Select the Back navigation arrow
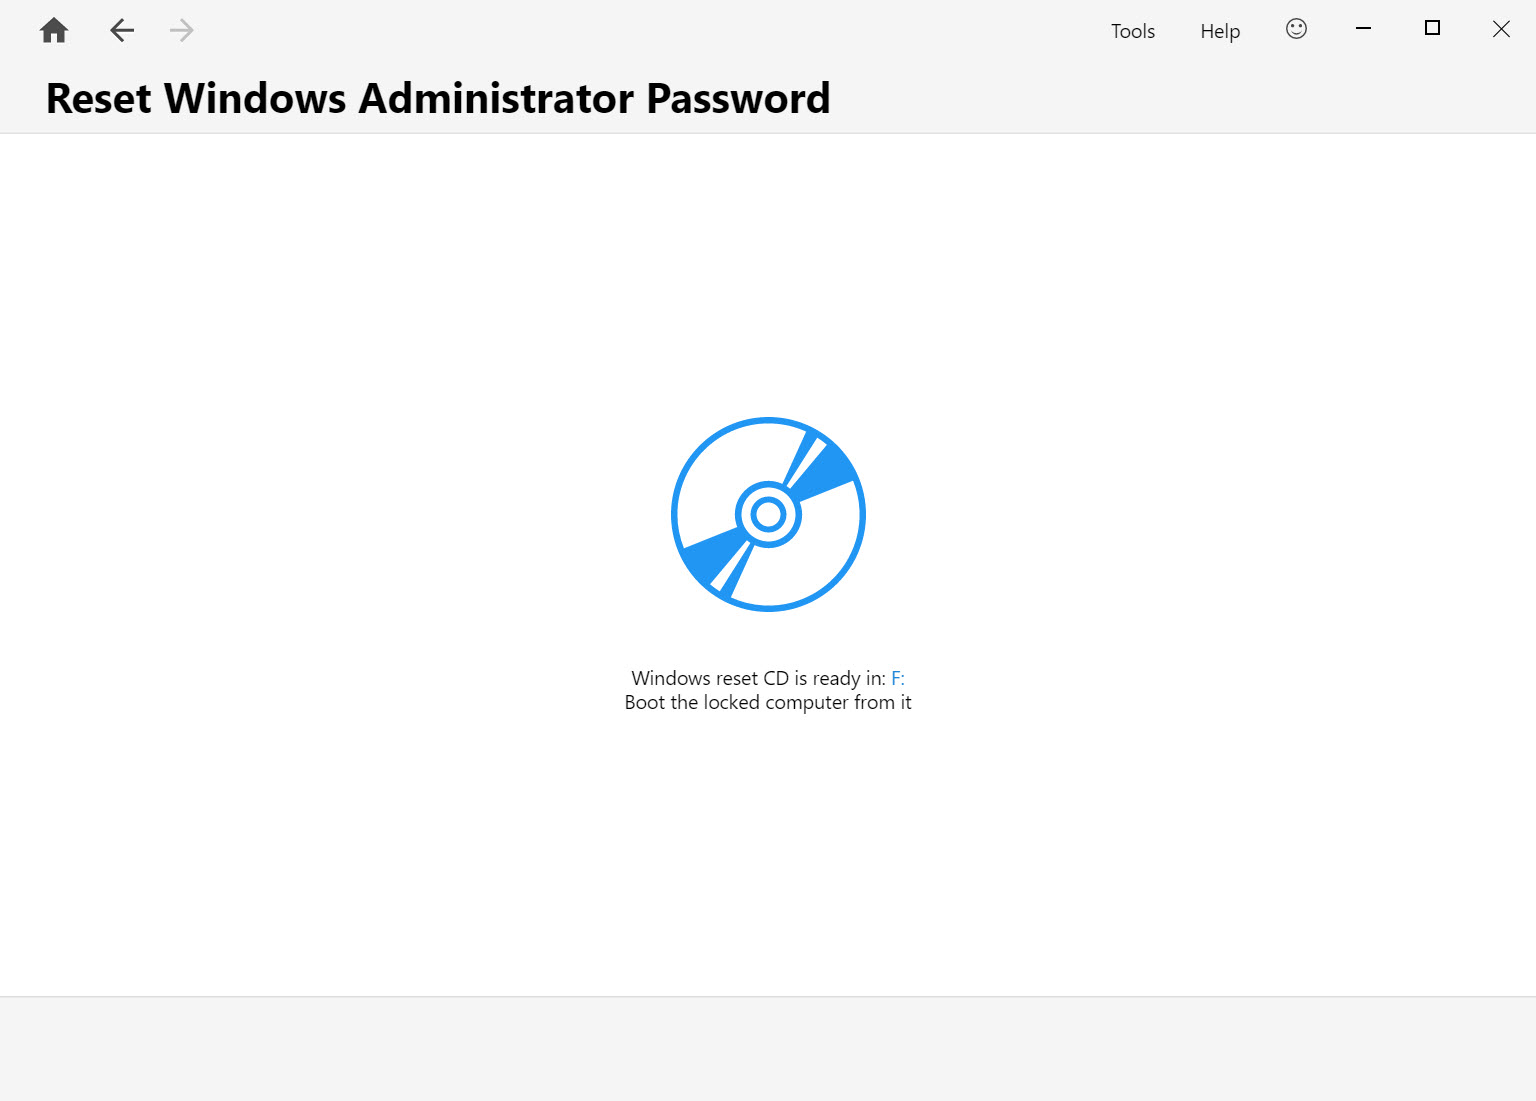The image size is (1536, 1101). point(122,30)
